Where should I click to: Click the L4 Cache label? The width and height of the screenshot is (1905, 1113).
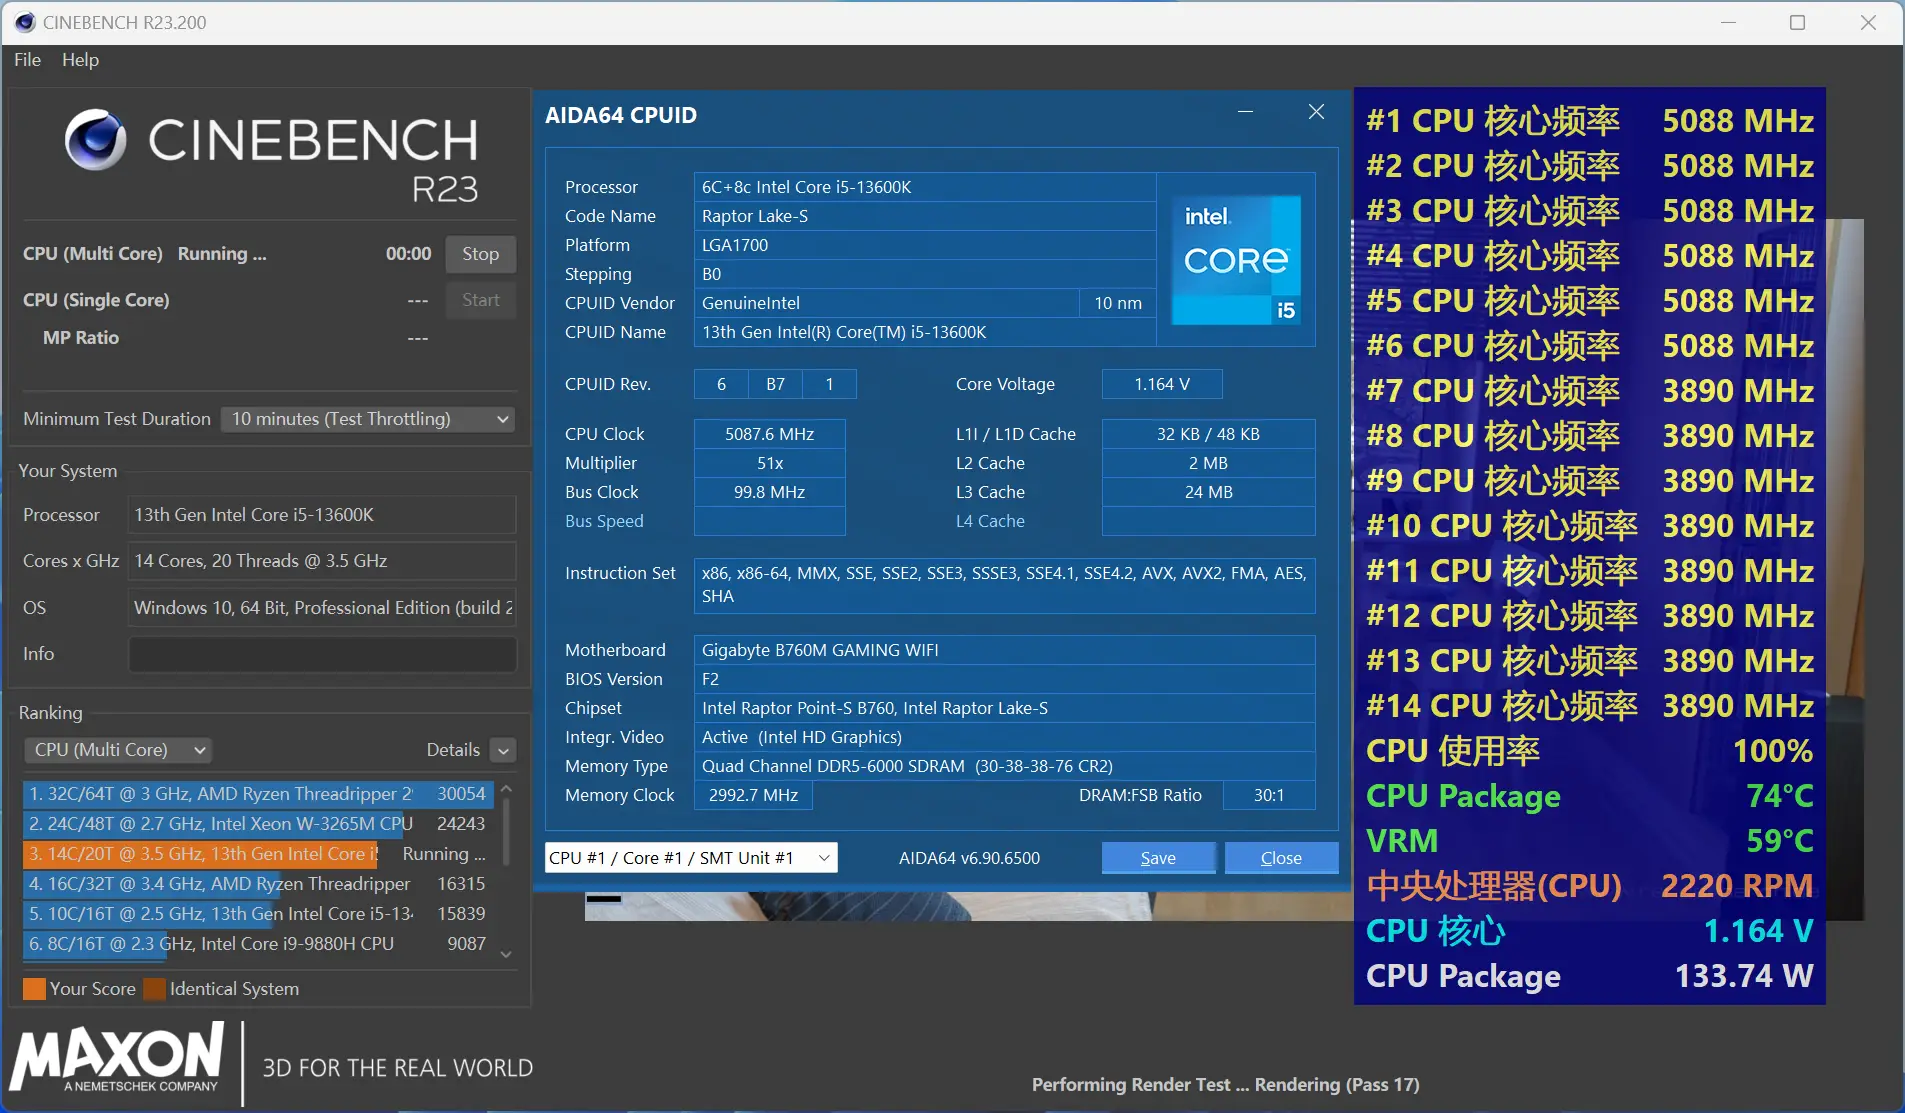tap(990, 521)
